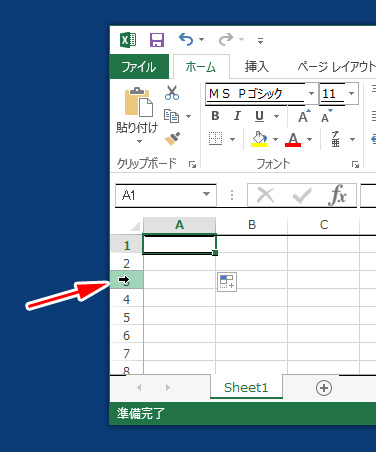
Task: Apply yellow fill color to cell
Action: [259, 139]
